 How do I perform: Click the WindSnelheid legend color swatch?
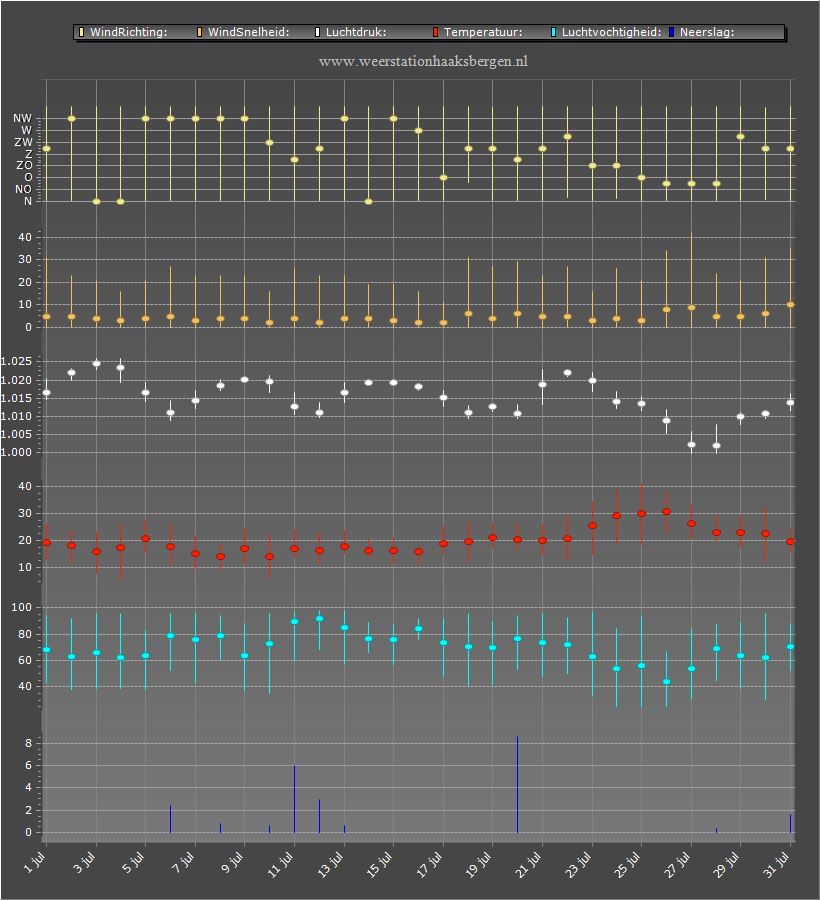click(200, 32)
